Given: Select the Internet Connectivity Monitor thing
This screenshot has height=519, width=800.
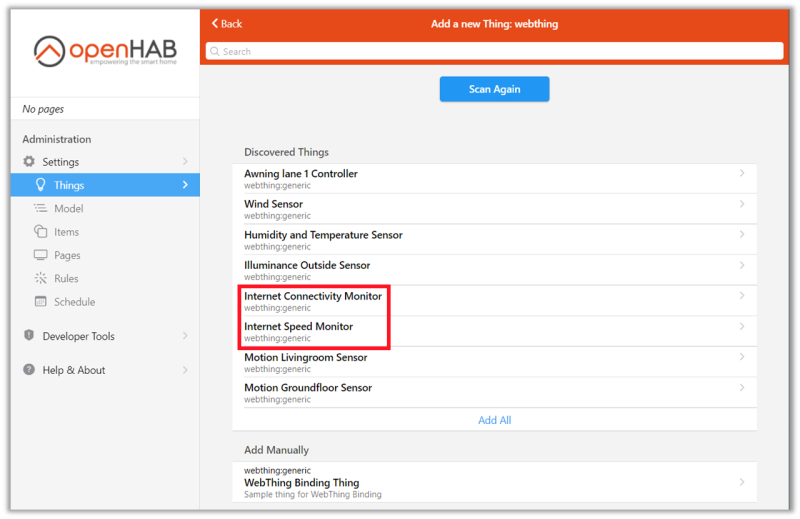Looking at the screenshot, I should pos(313,301).
